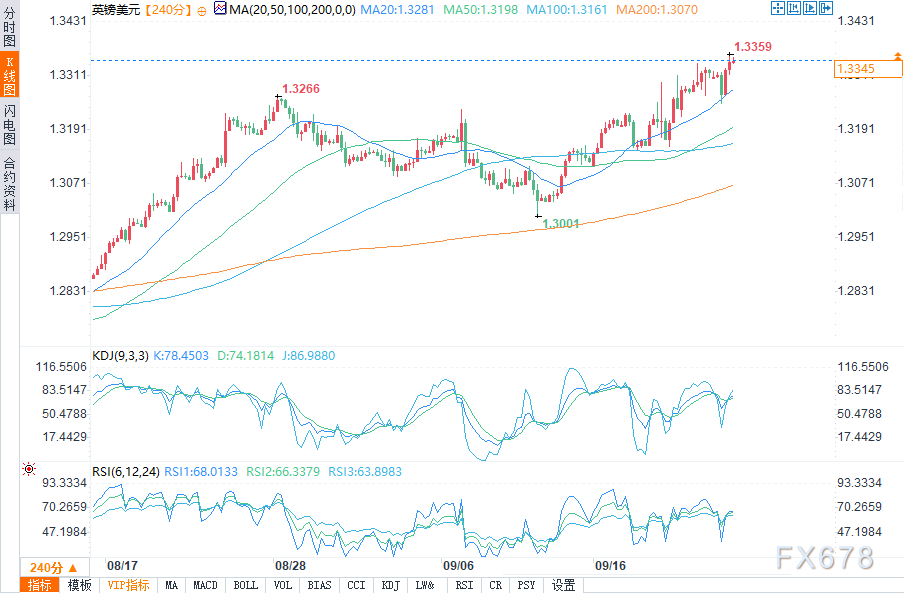
Task: Select the K线图 side tab
Action: [9, 76]
